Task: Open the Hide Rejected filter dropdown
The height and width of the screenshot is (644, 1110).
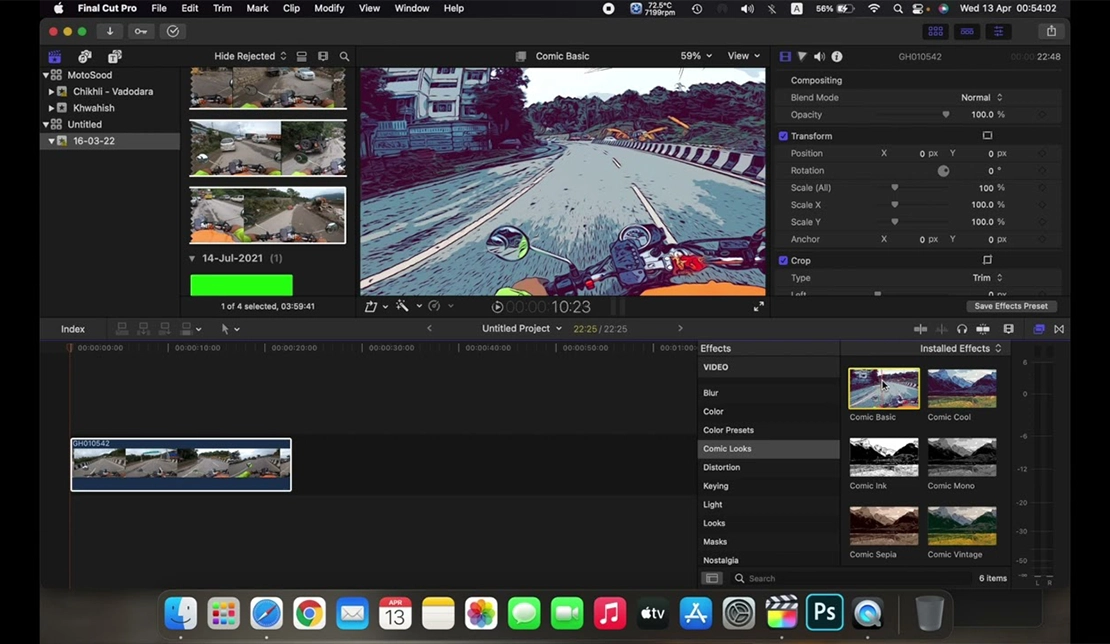Action: pyautogui.click(x=250, y=56)
